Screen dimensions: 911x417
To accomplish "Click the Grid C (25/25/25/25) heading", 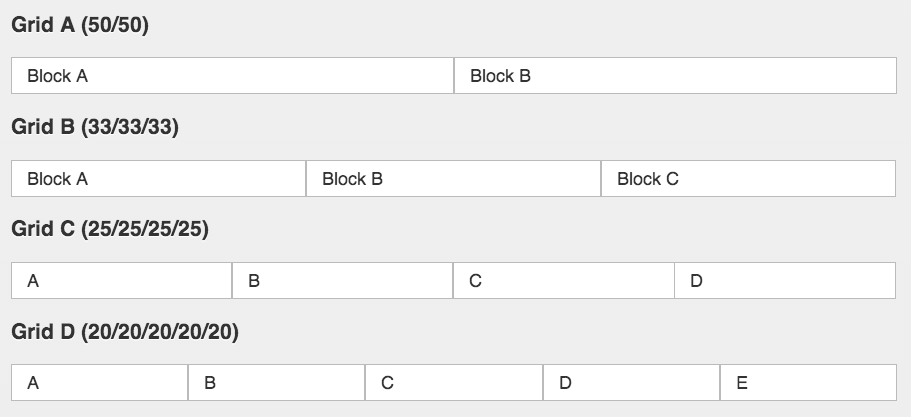I will 110,229.
